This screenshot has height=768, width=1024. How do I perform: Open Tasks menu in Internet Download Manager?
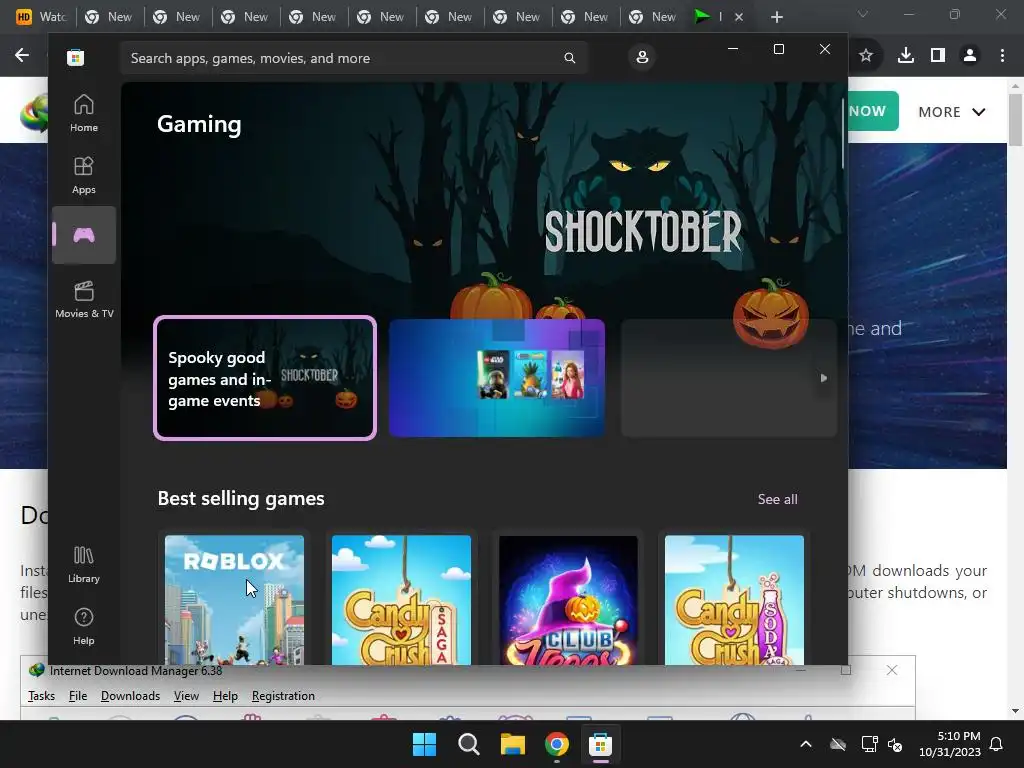[x=41, y=696]
